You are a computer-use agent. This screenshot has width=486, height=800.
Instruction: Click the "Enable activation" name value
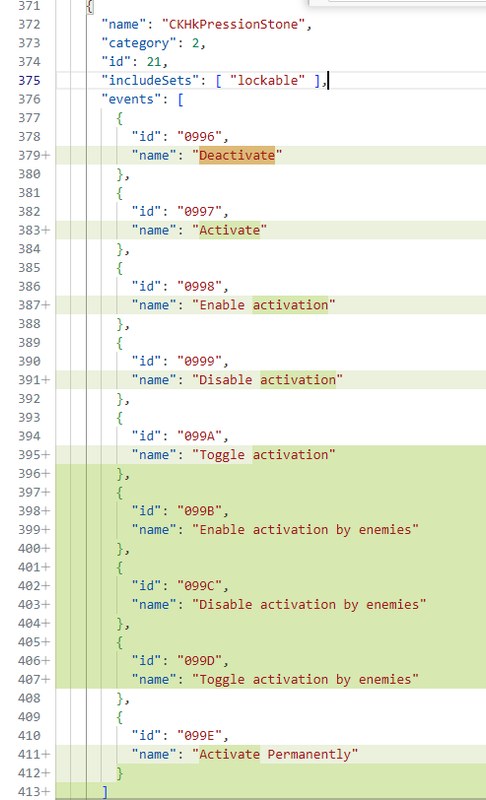264,305
